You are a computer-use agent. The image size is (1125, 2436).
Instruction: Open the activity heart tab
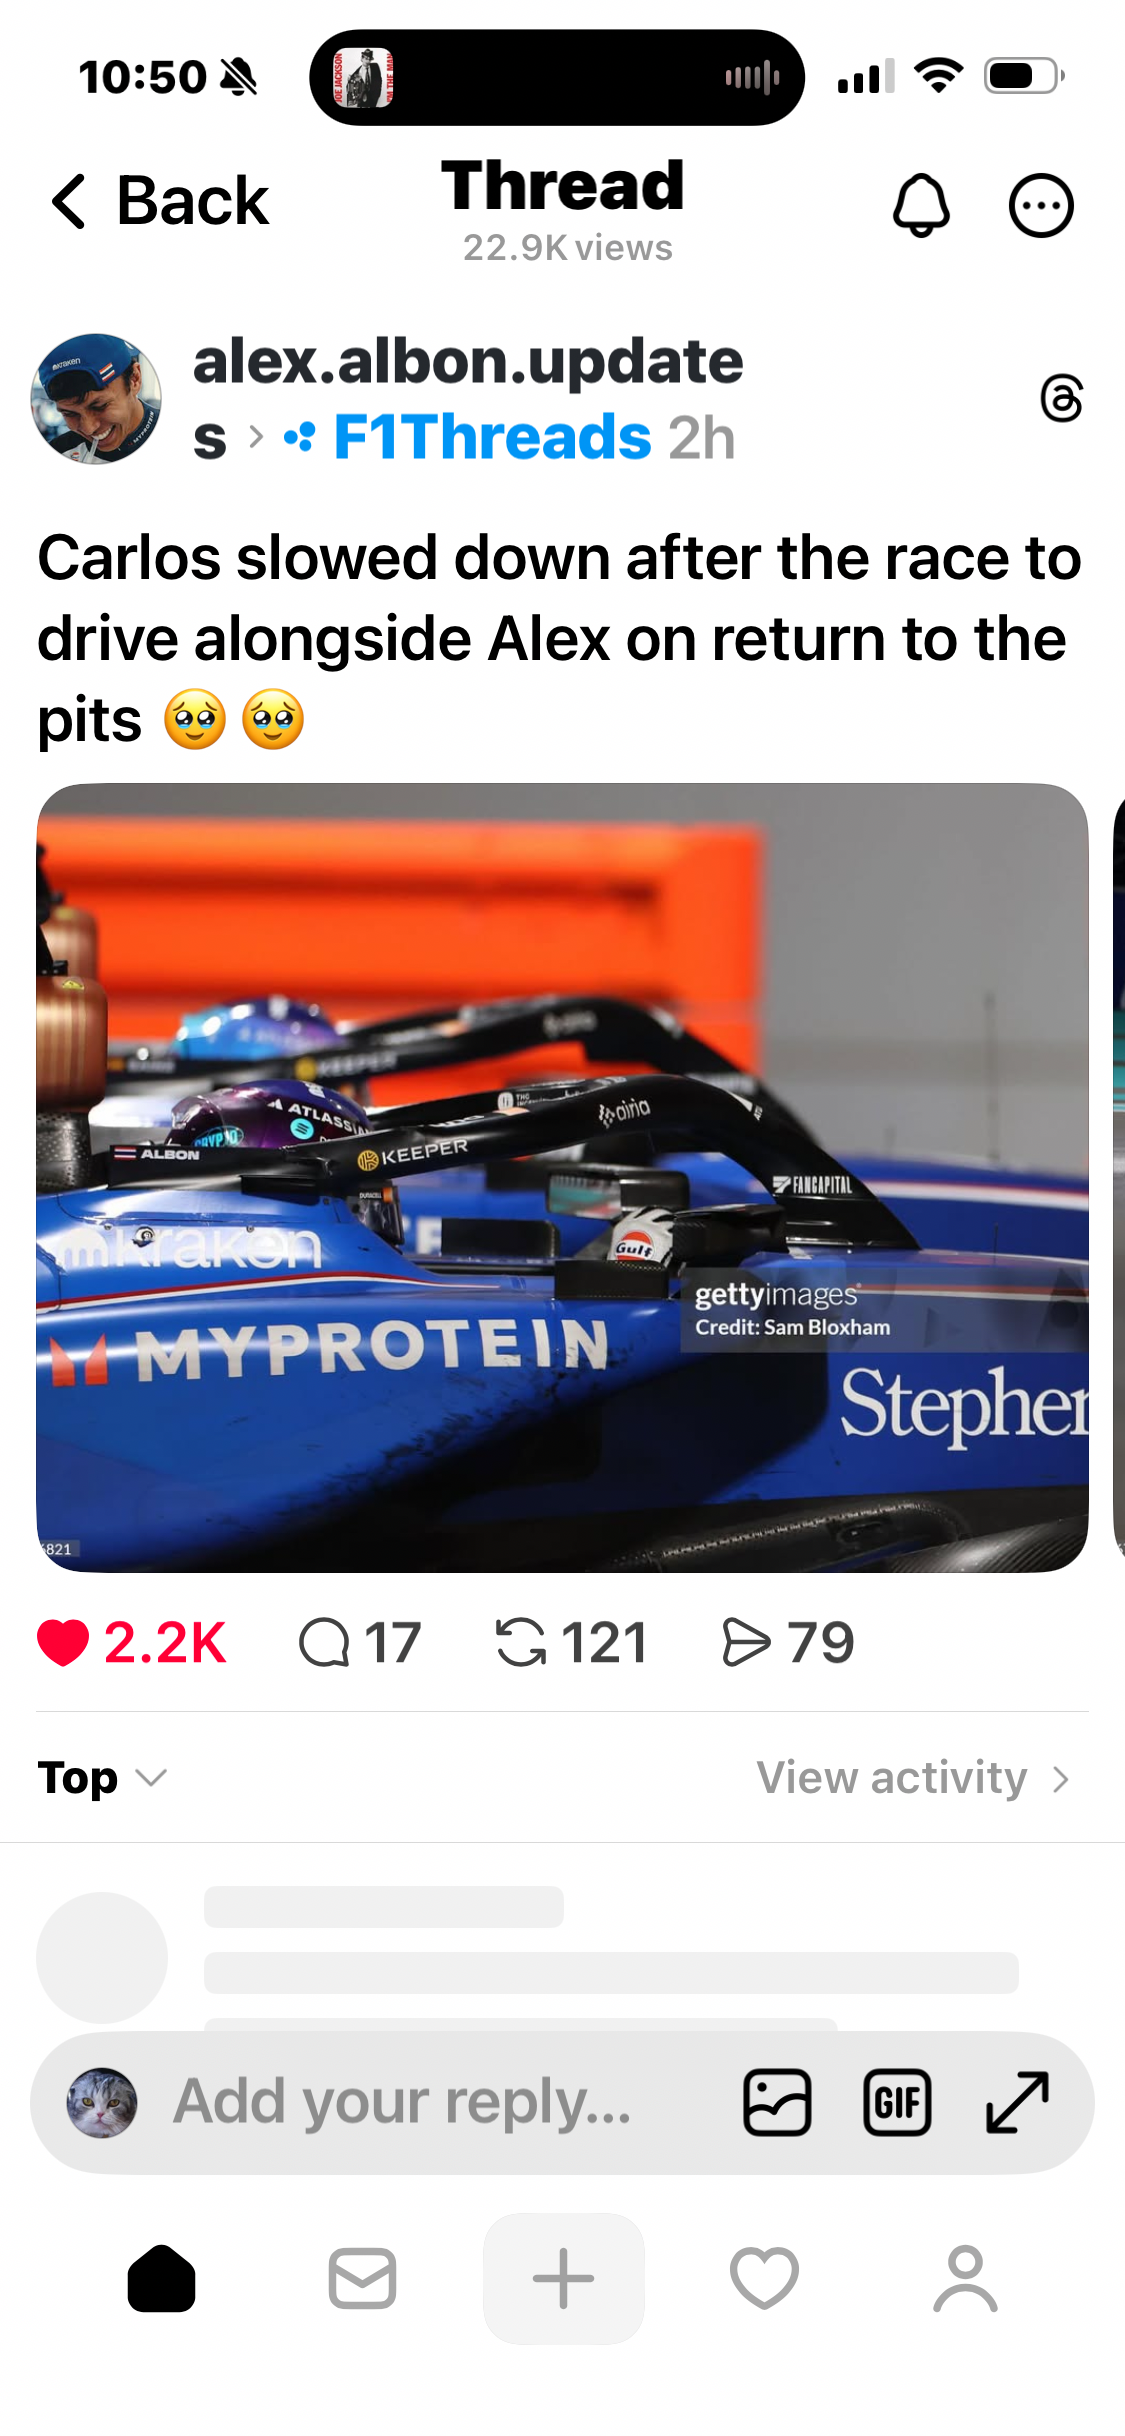click(x=764, y=2278)
